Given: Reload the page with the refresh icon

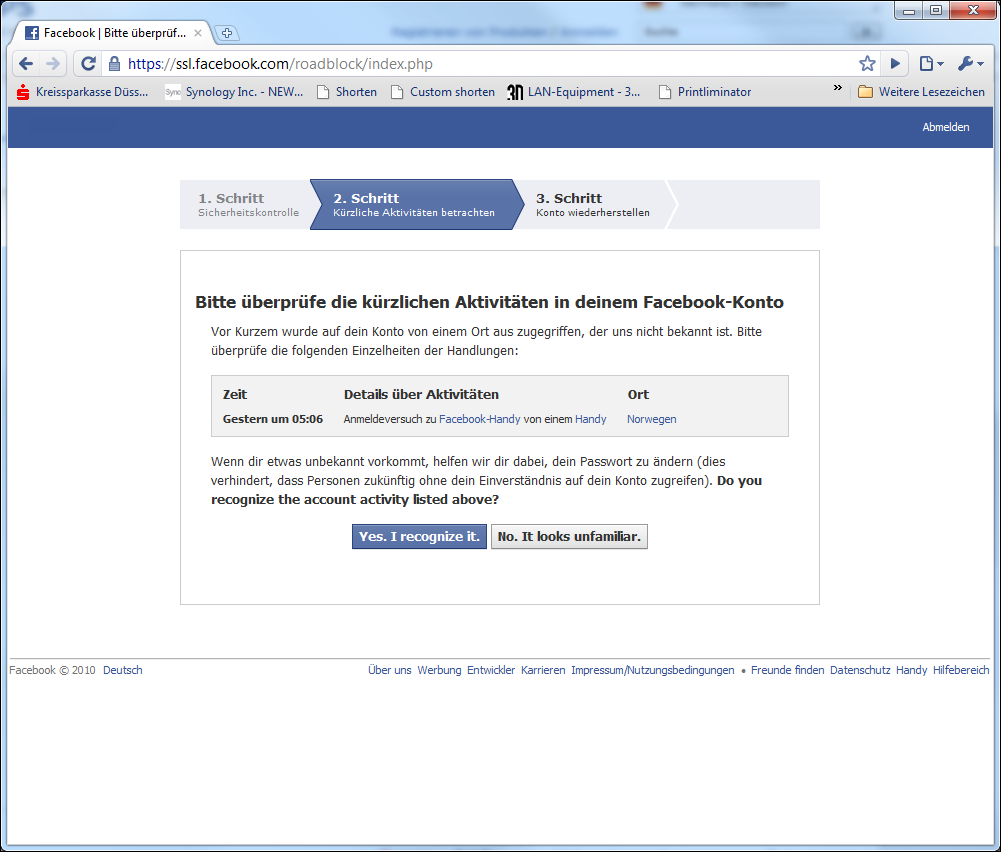Looking at the screenshot, I should [88, 64].
